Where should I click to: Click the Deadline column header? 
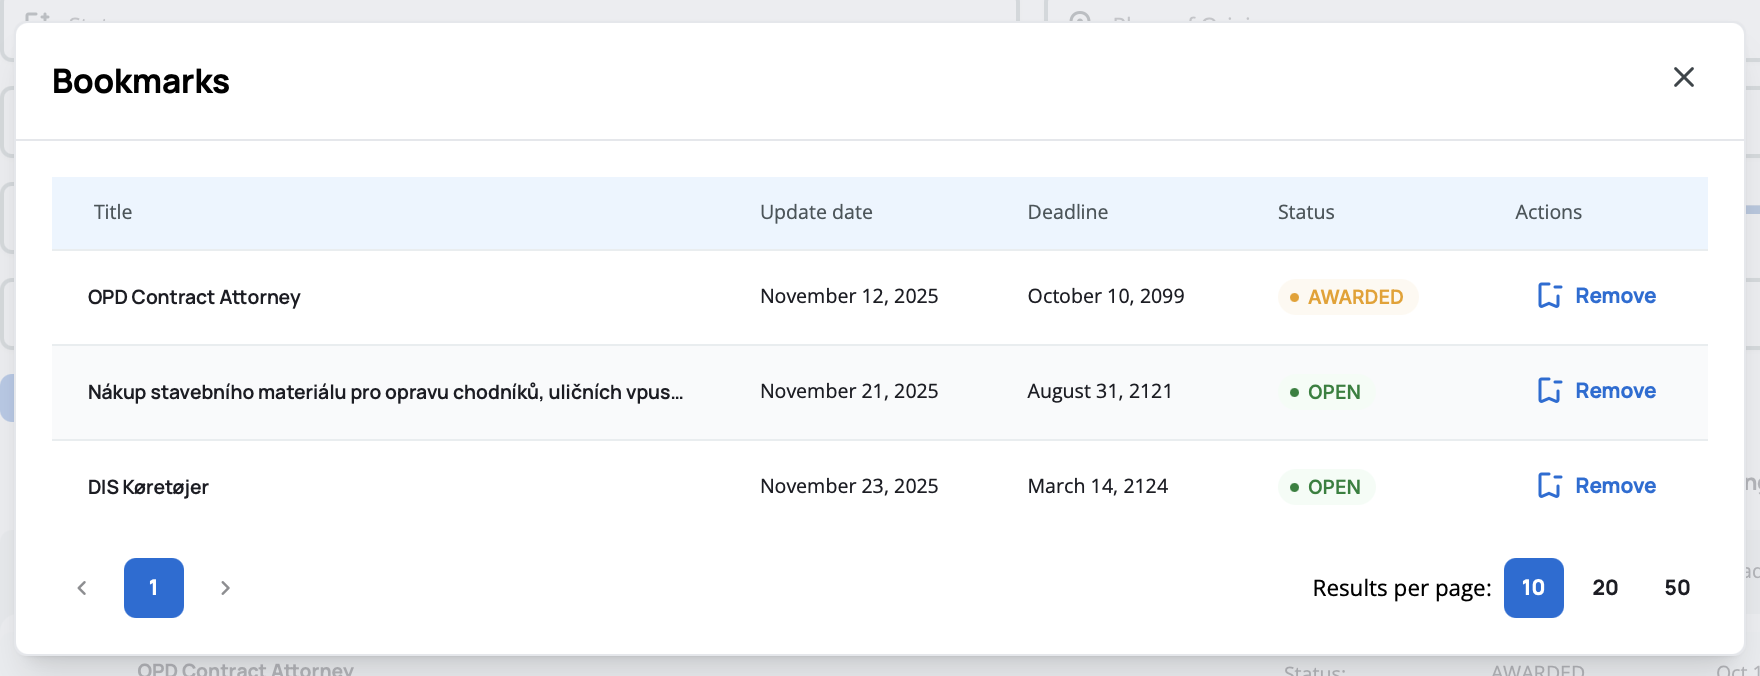click(1067, 212)
